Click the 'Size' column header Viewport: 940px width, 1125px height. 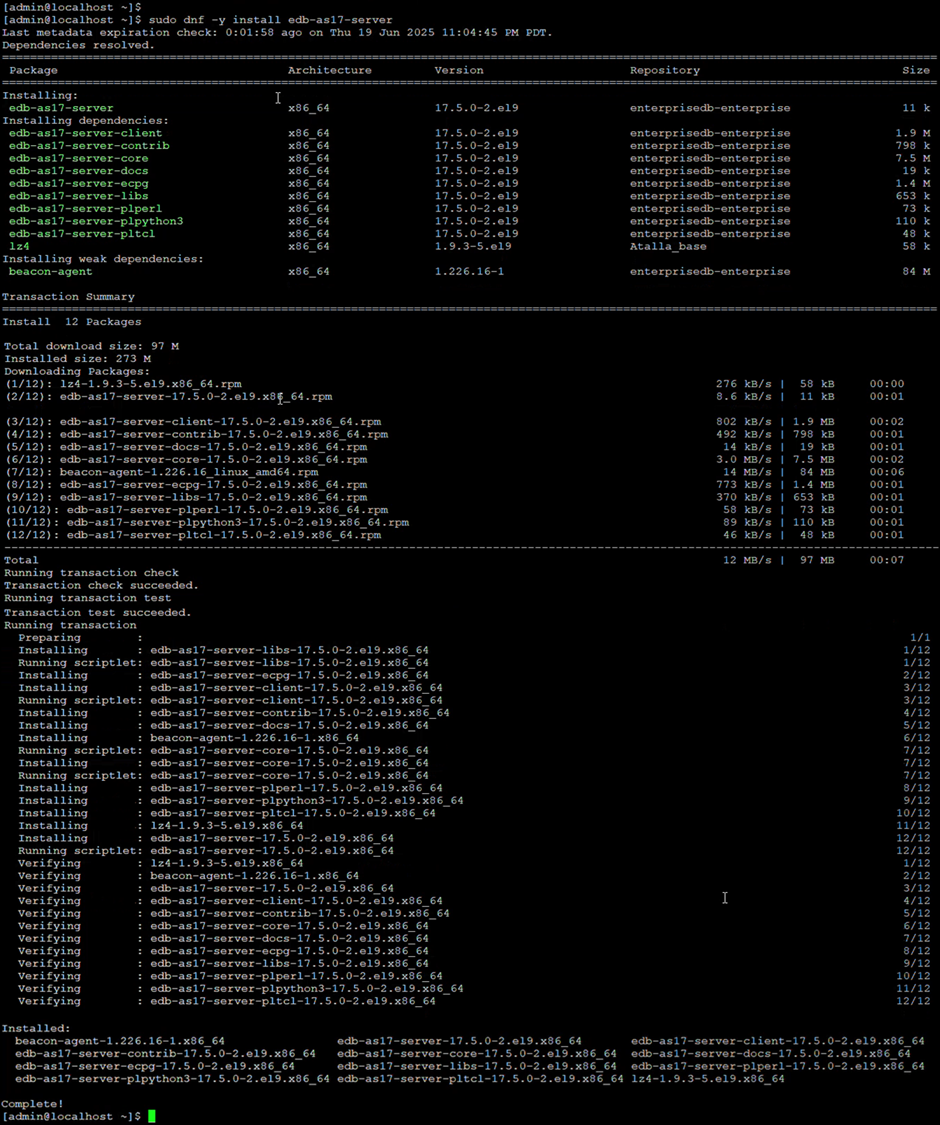[916, 70]
